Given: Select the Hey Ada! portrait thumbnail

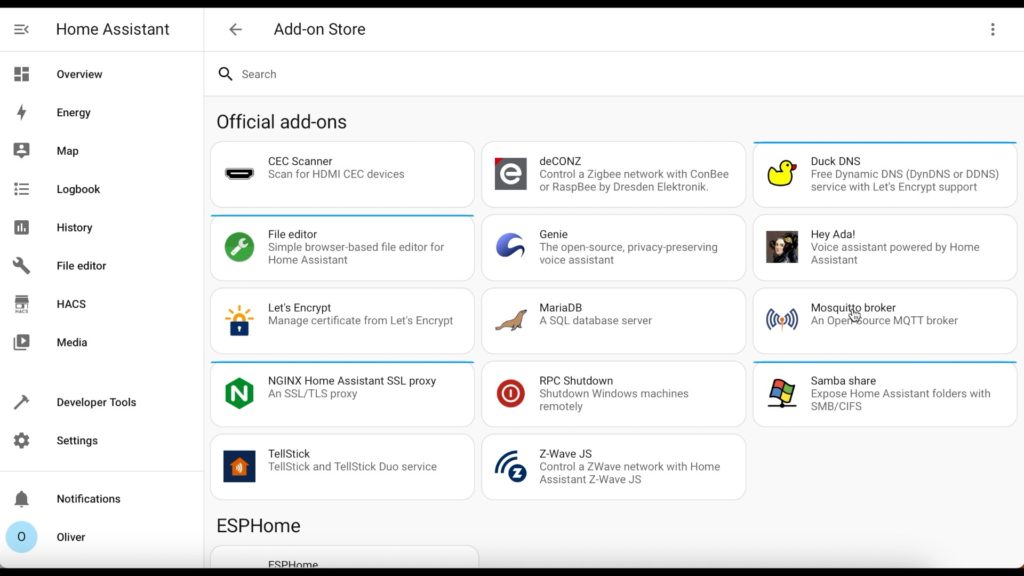Looking at the screenshot, I should click(x=782, y=247).
